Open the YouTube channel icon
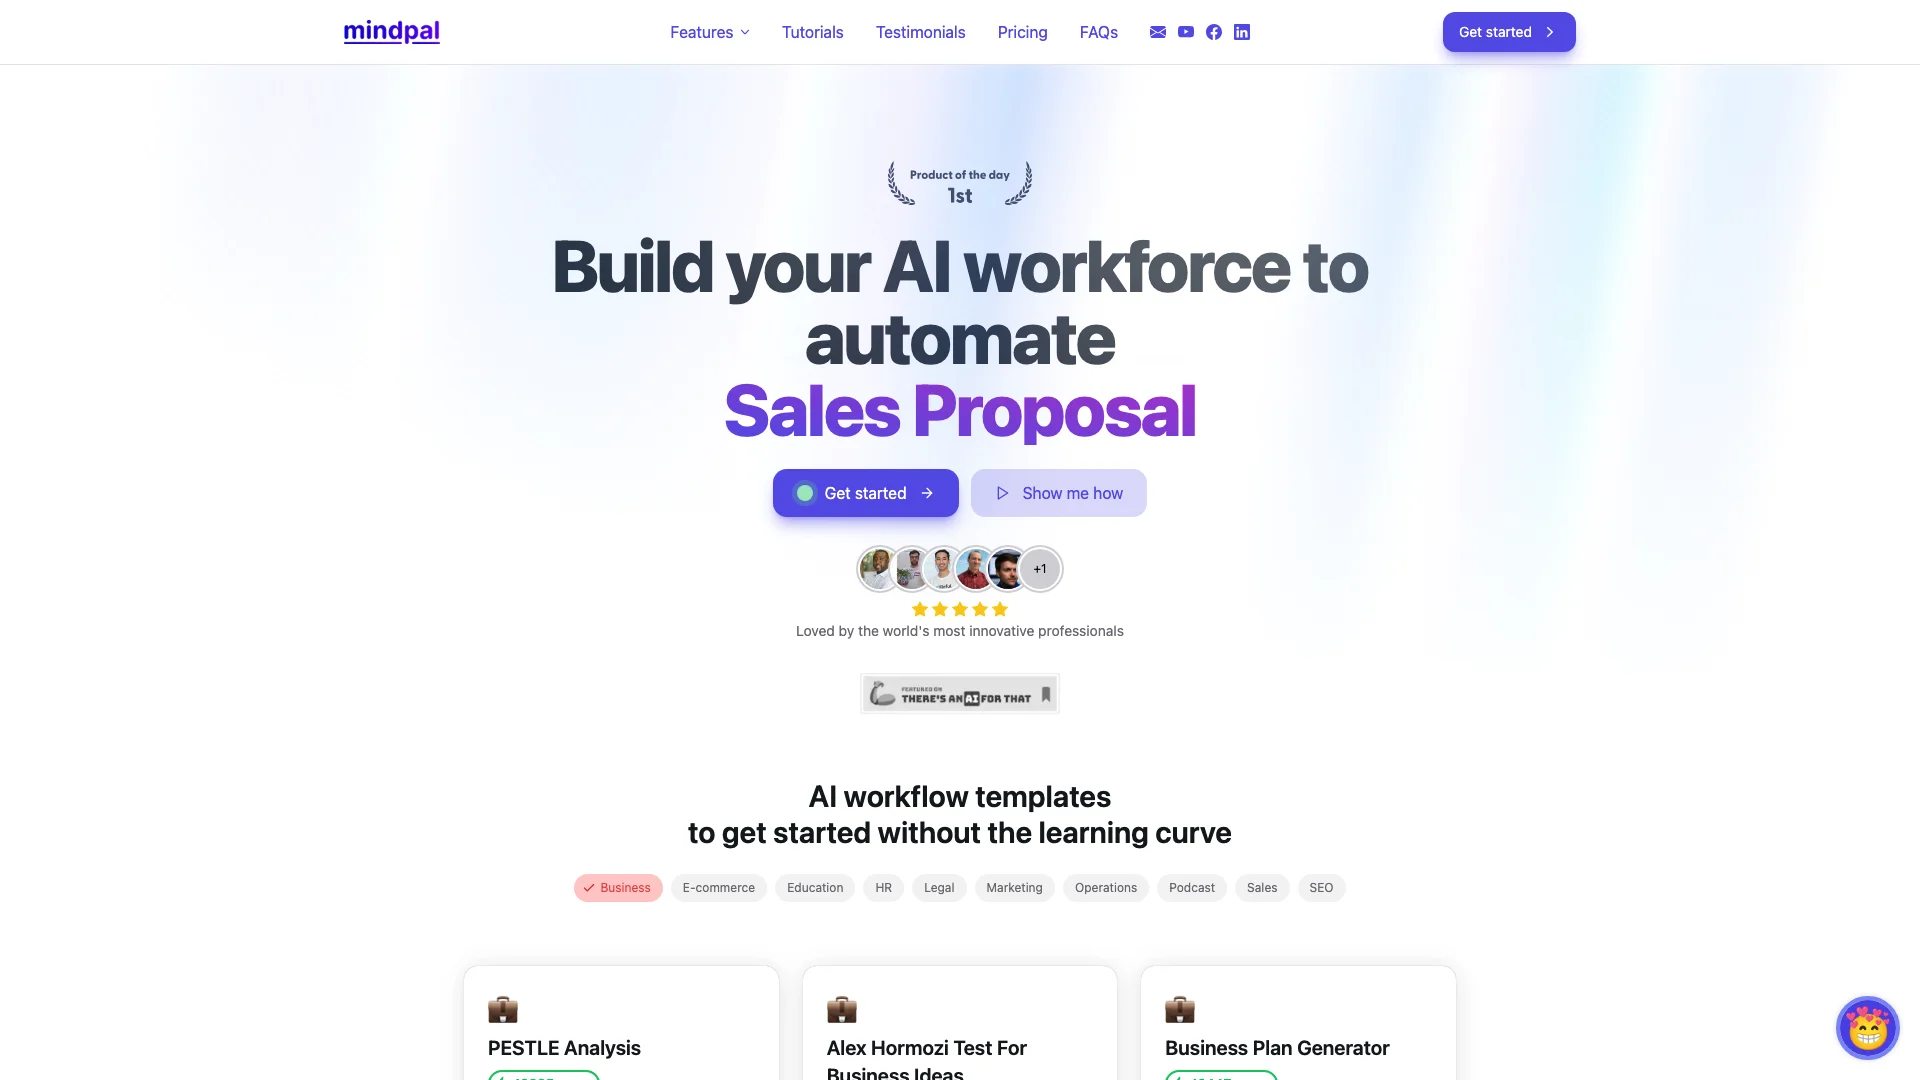The image size is (1920, 1080). point(1185,32)
